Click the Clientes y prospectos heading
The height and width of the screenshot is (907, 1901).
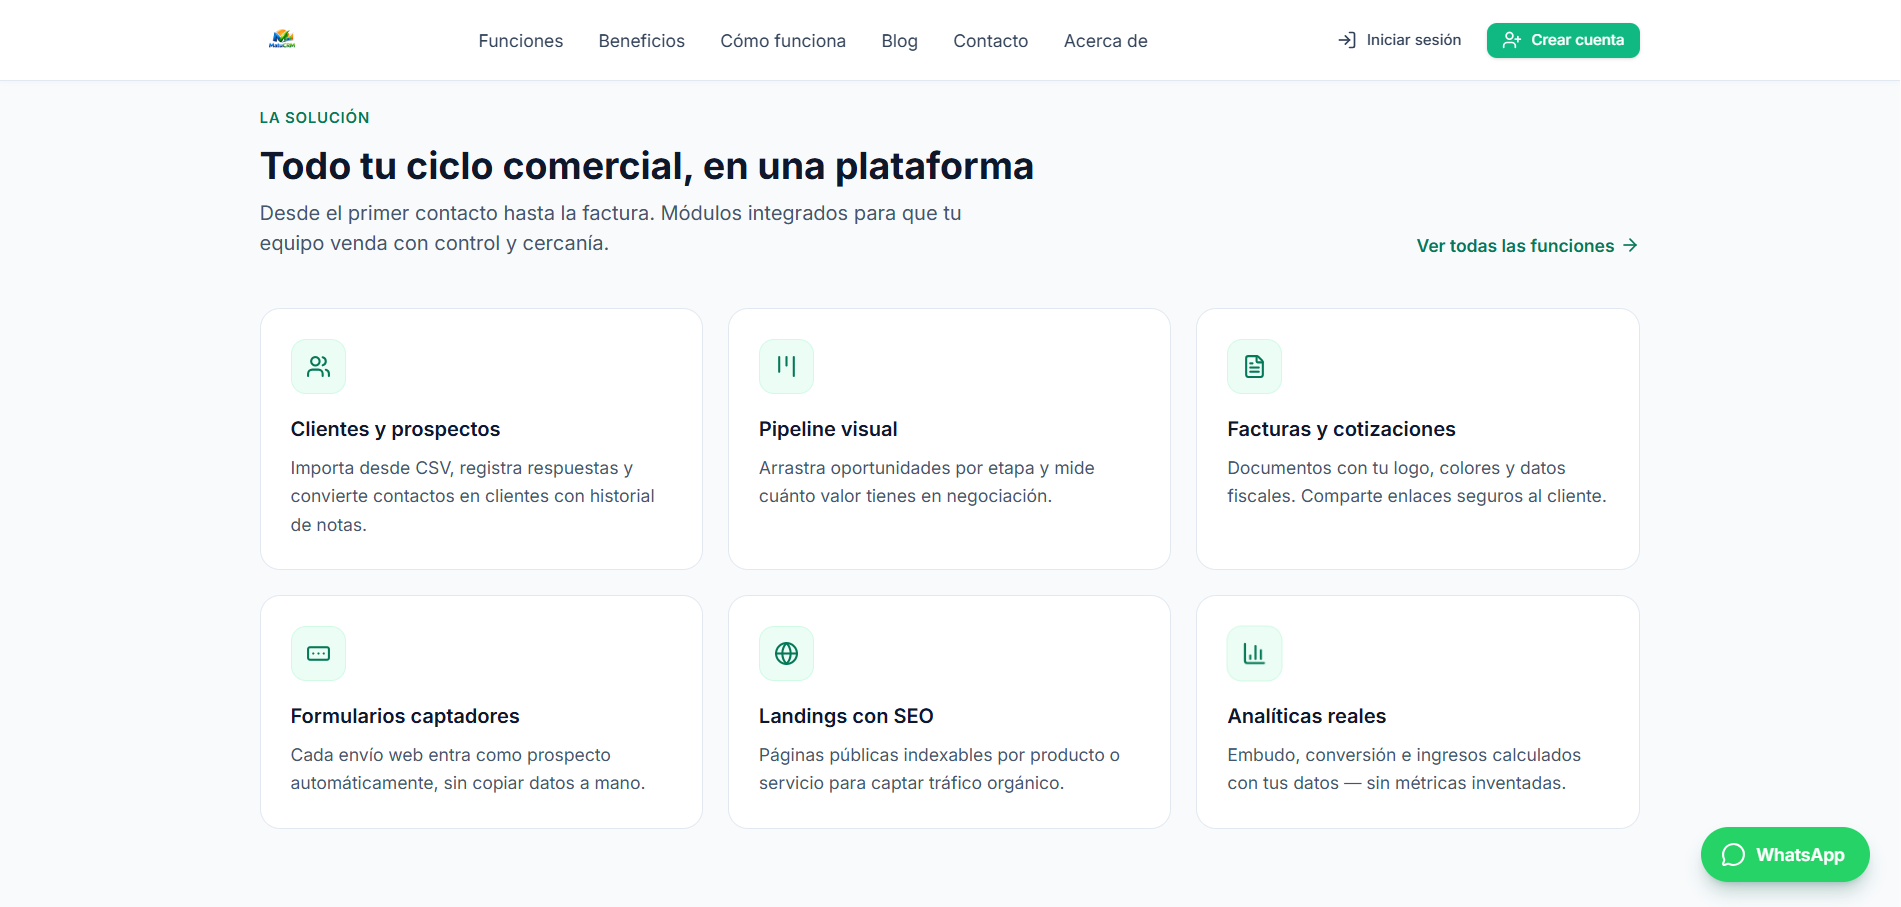(x=395, y=429)
